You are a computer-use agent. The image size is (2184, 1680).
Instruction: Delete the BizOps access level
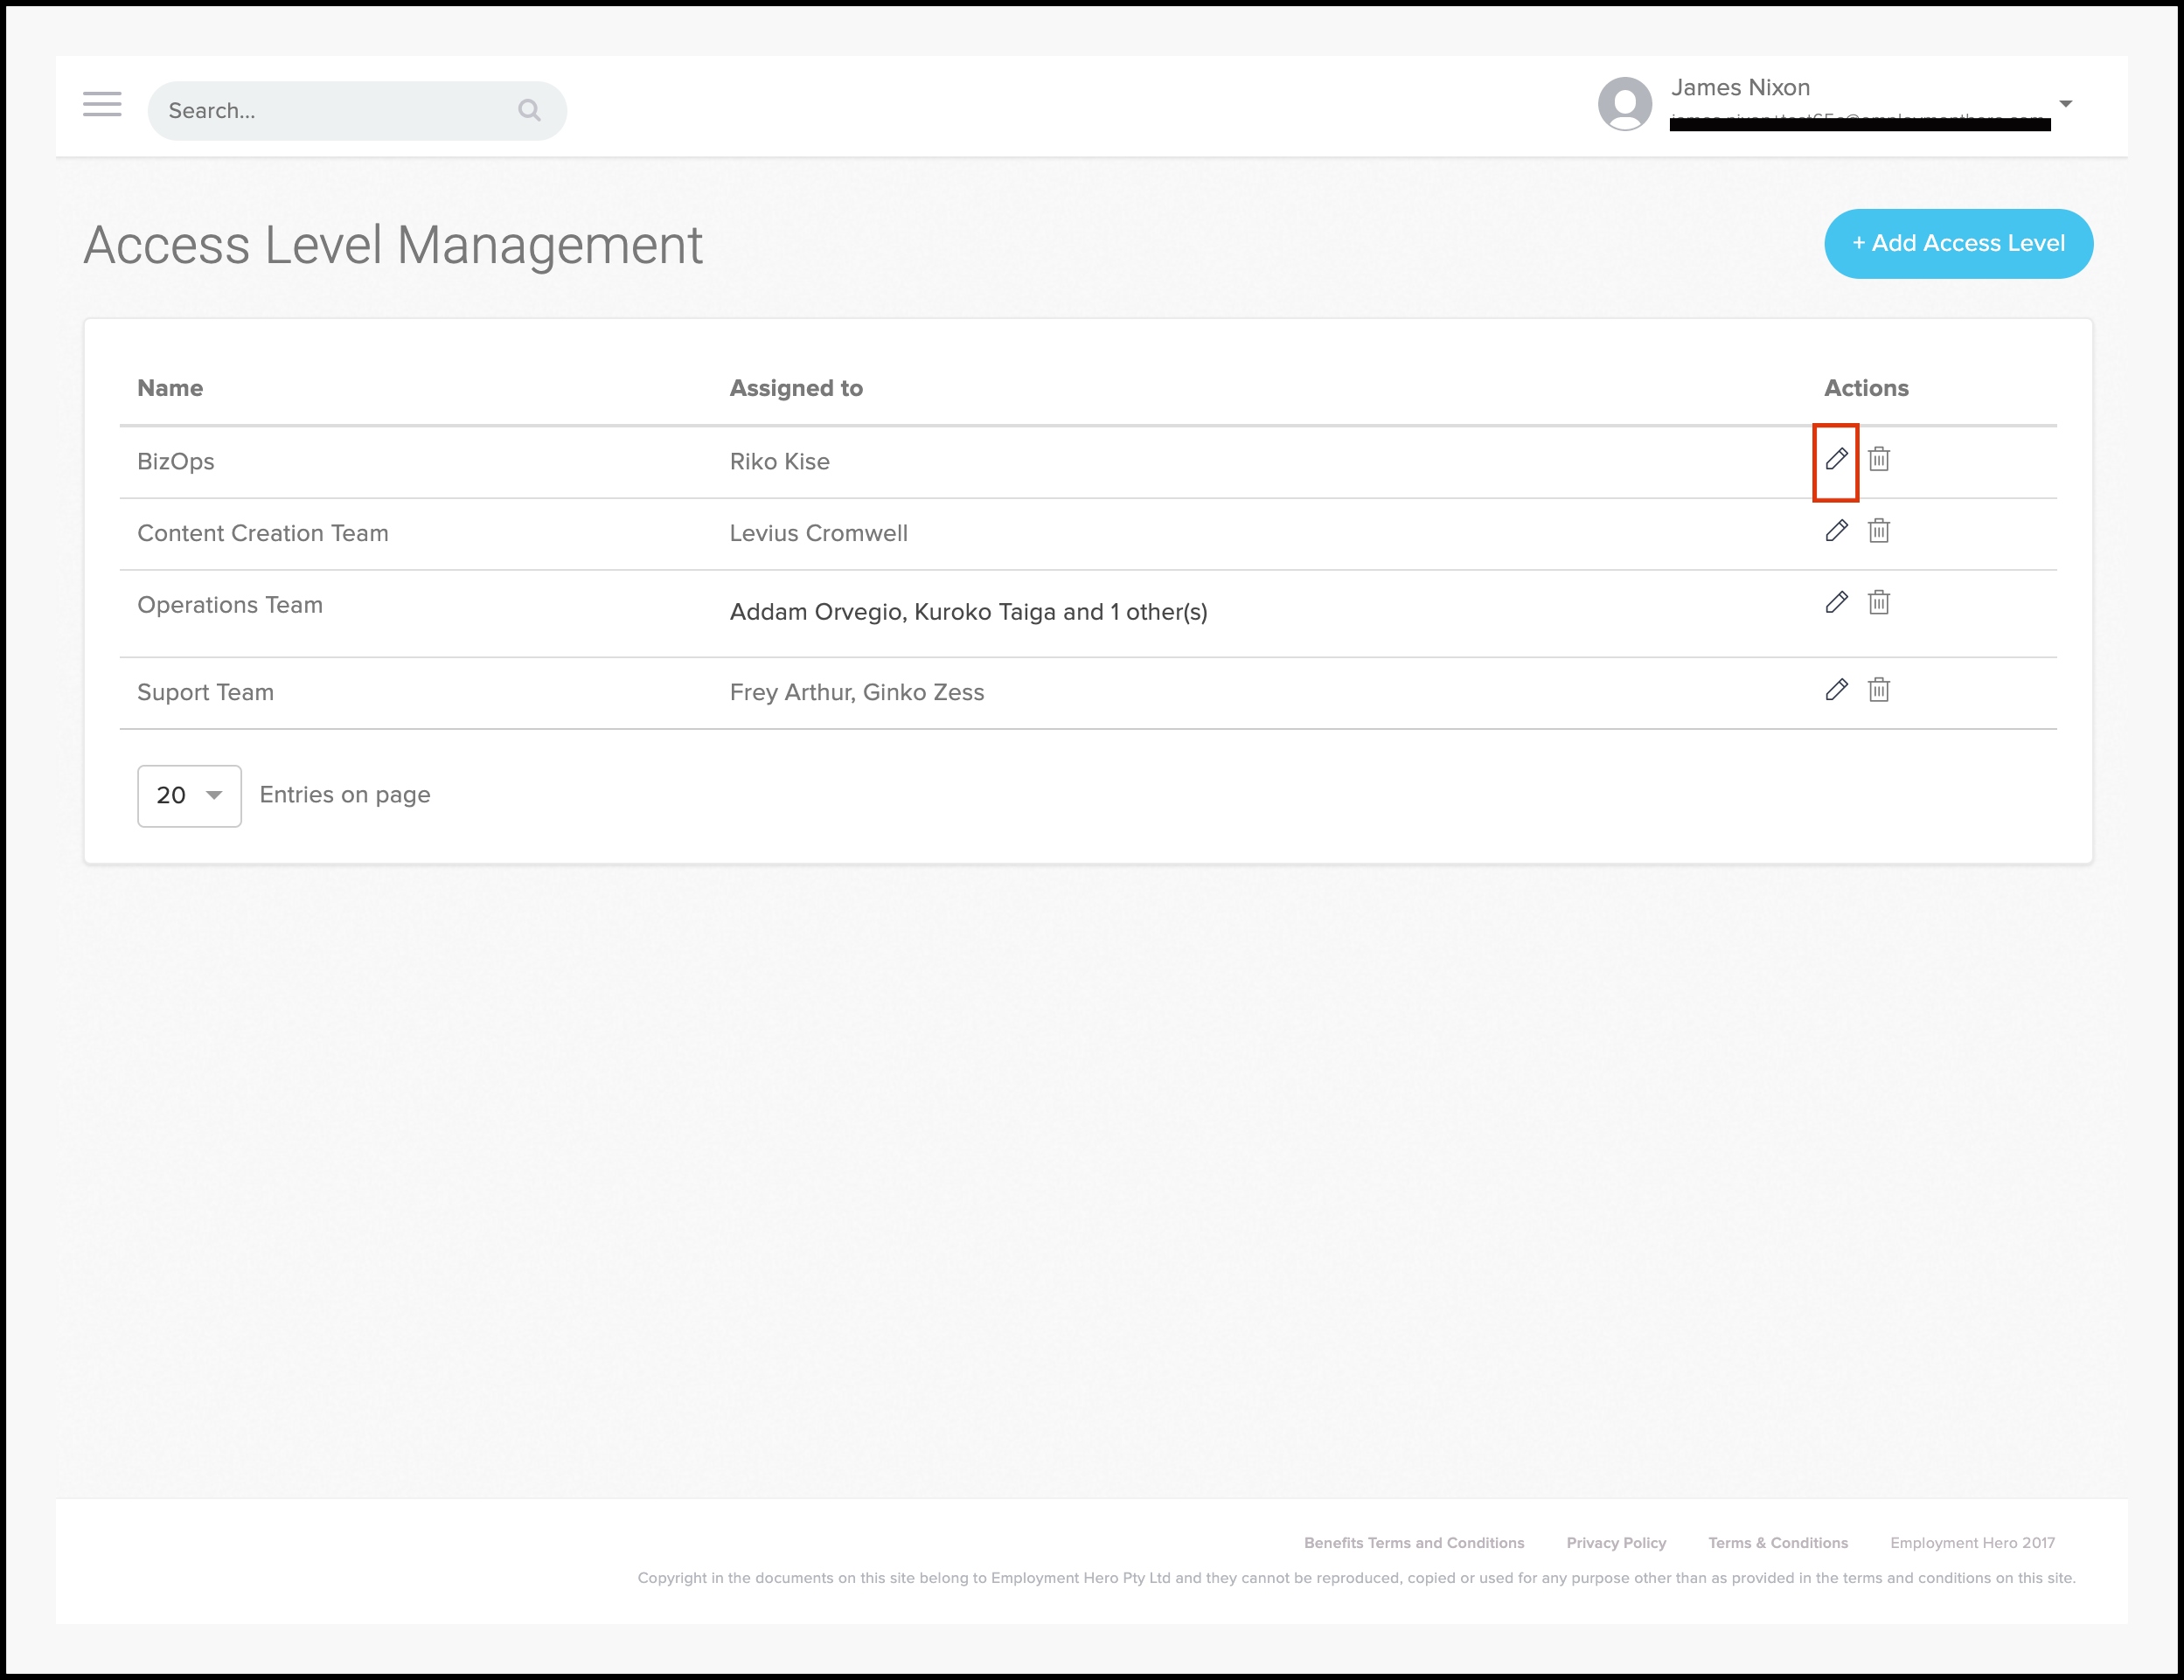[x=1879, y=459]
